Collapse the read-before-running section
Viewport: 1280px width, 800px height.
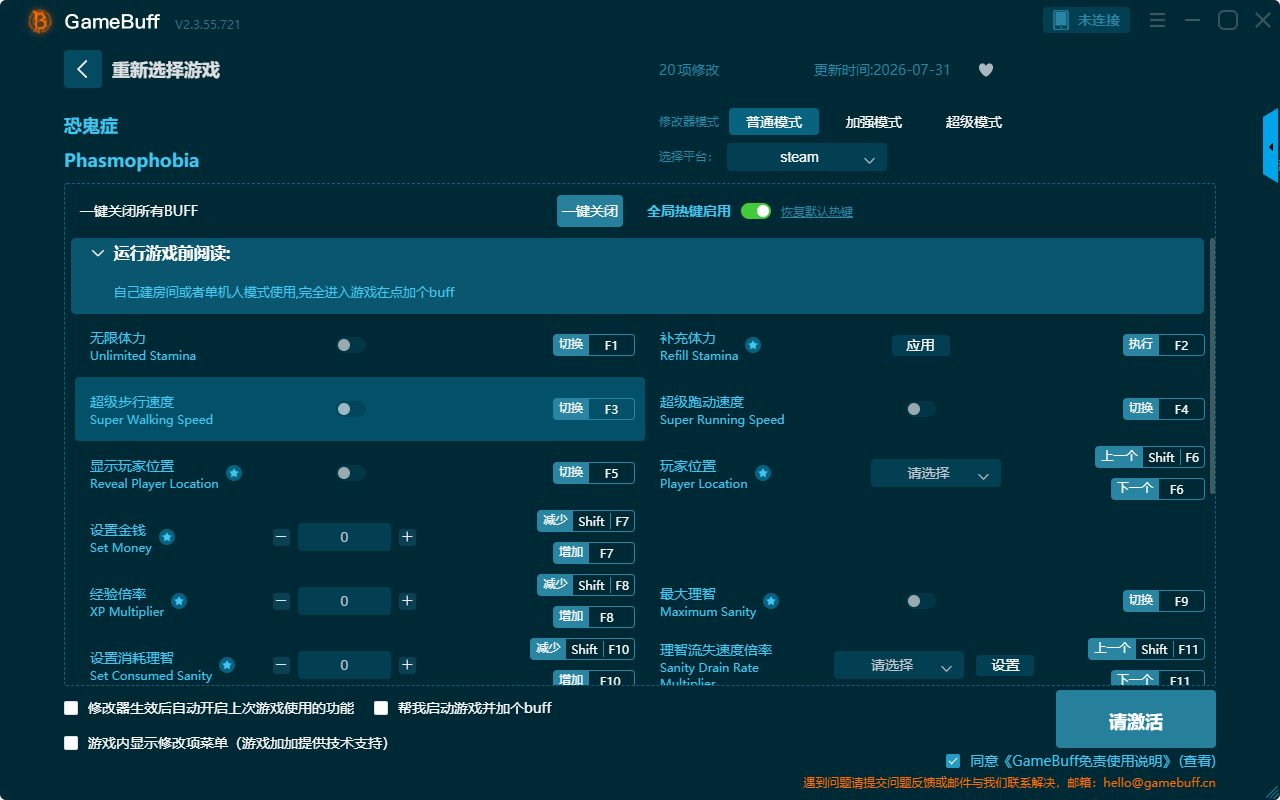tap(98, 254)
